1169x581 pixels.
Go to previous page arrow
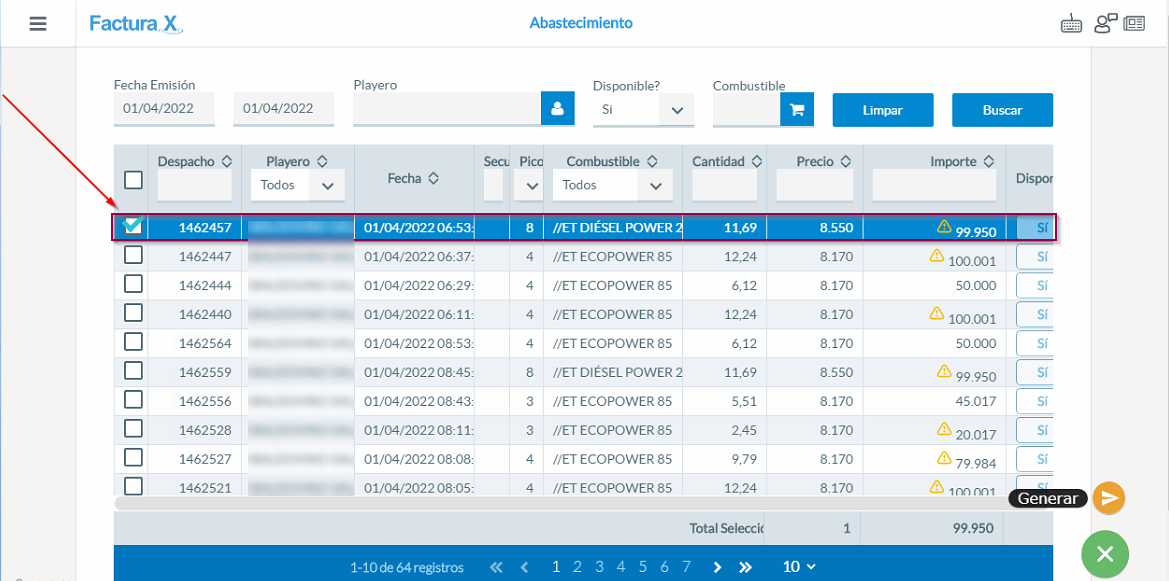coord(523,568)
